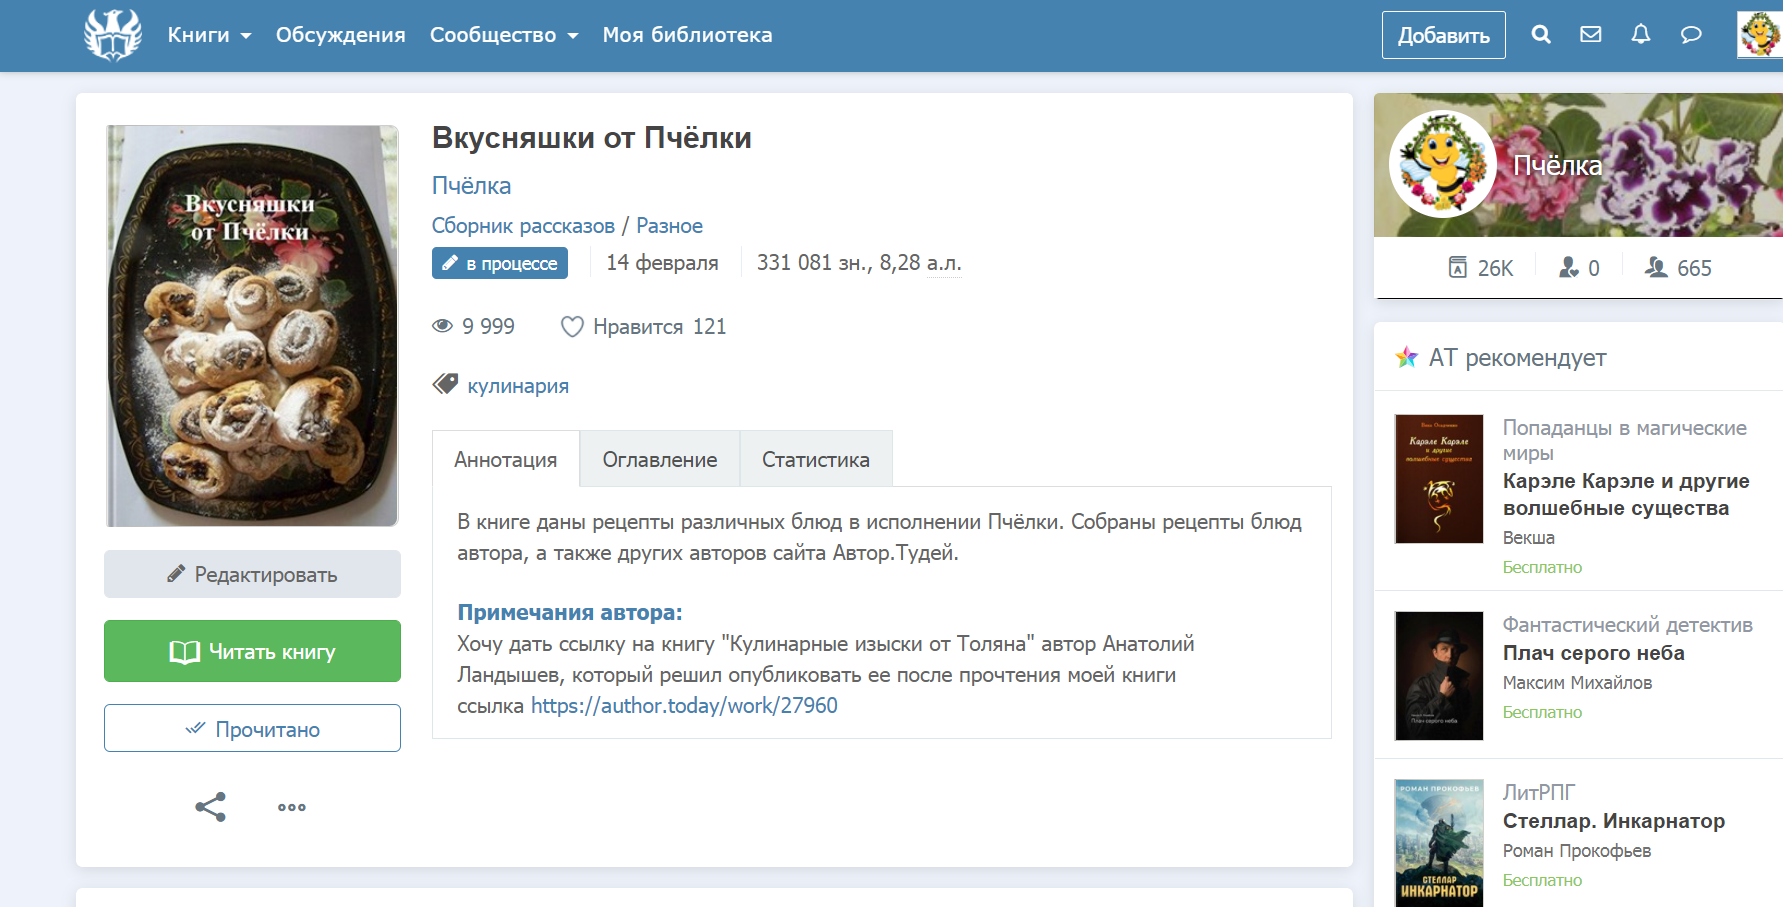Click the Author.Today eagle logo

tap(113, 35)
